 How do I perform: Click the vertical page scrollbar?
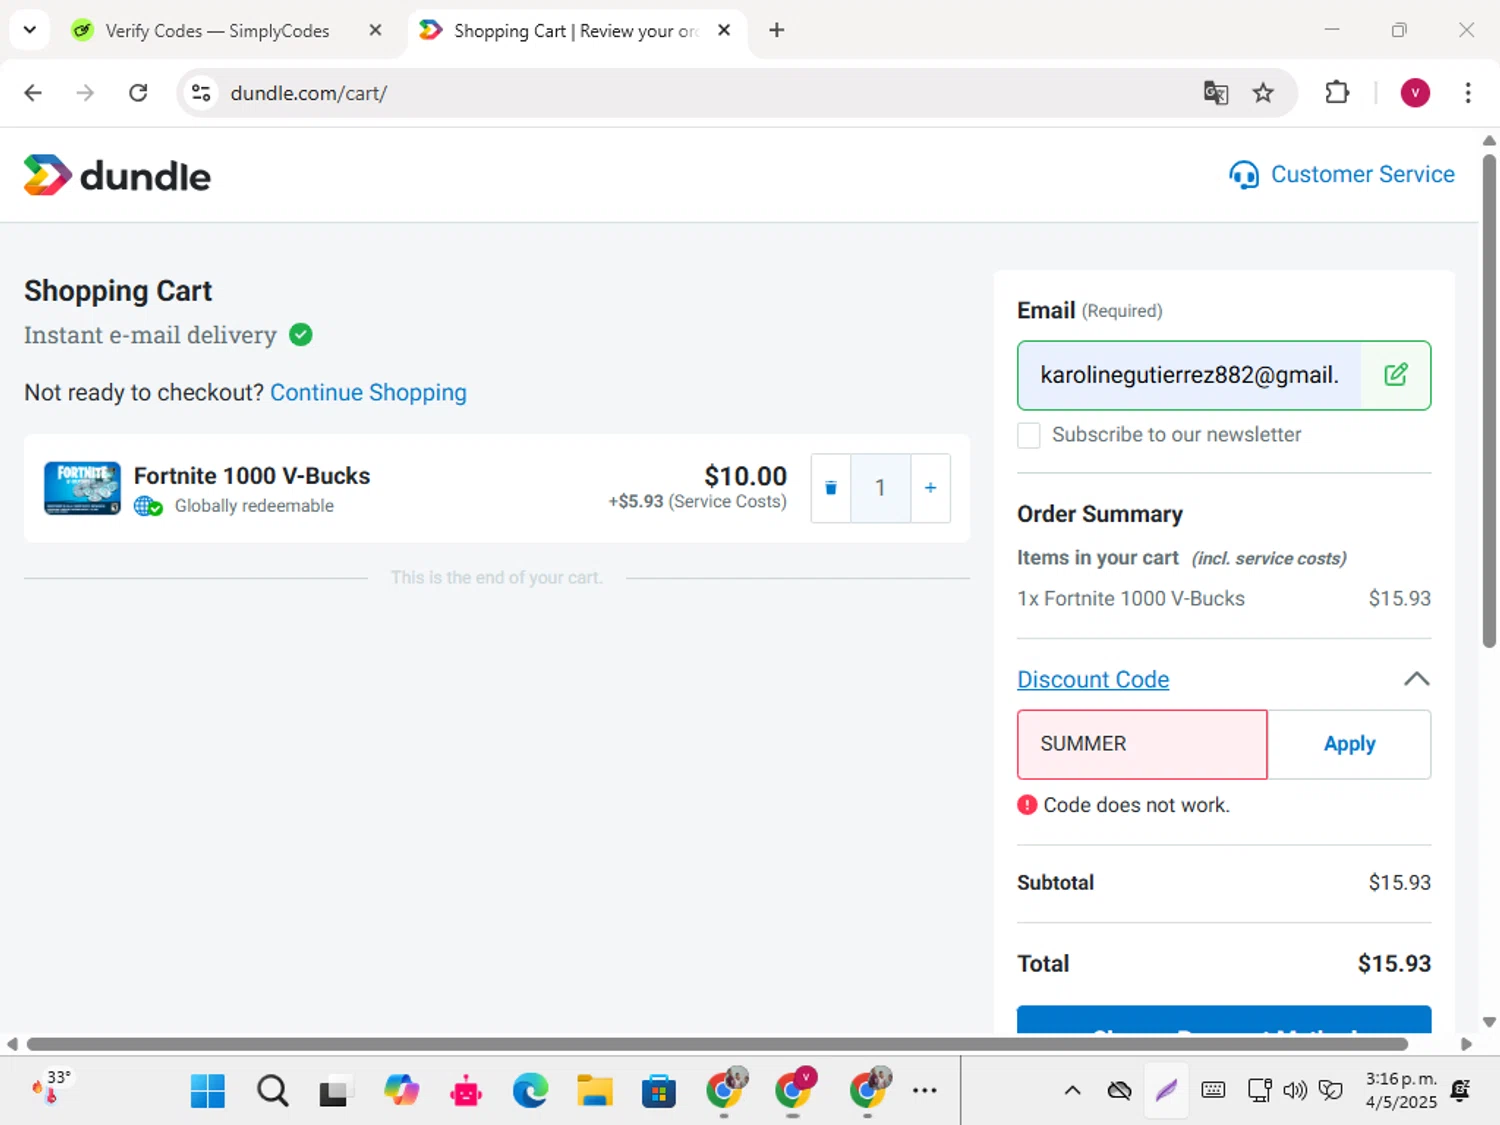point(1489,400)
